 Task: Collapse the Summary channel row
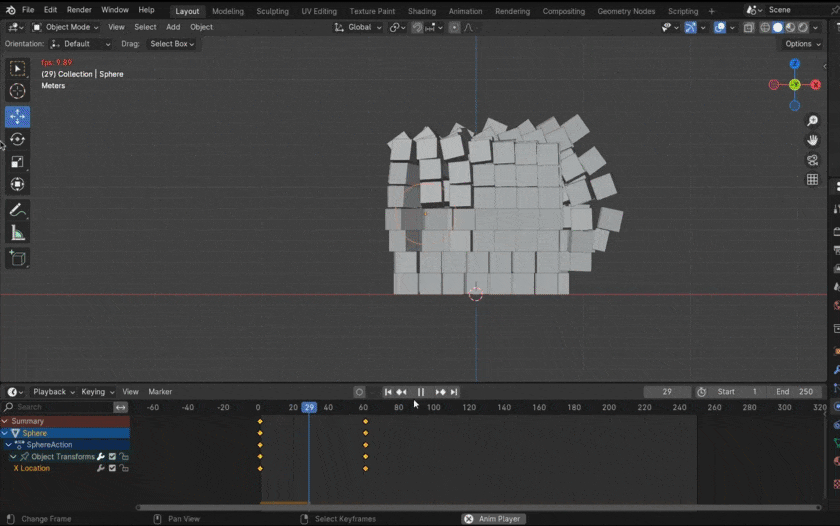pyautogui.click(x=5, y=422)
